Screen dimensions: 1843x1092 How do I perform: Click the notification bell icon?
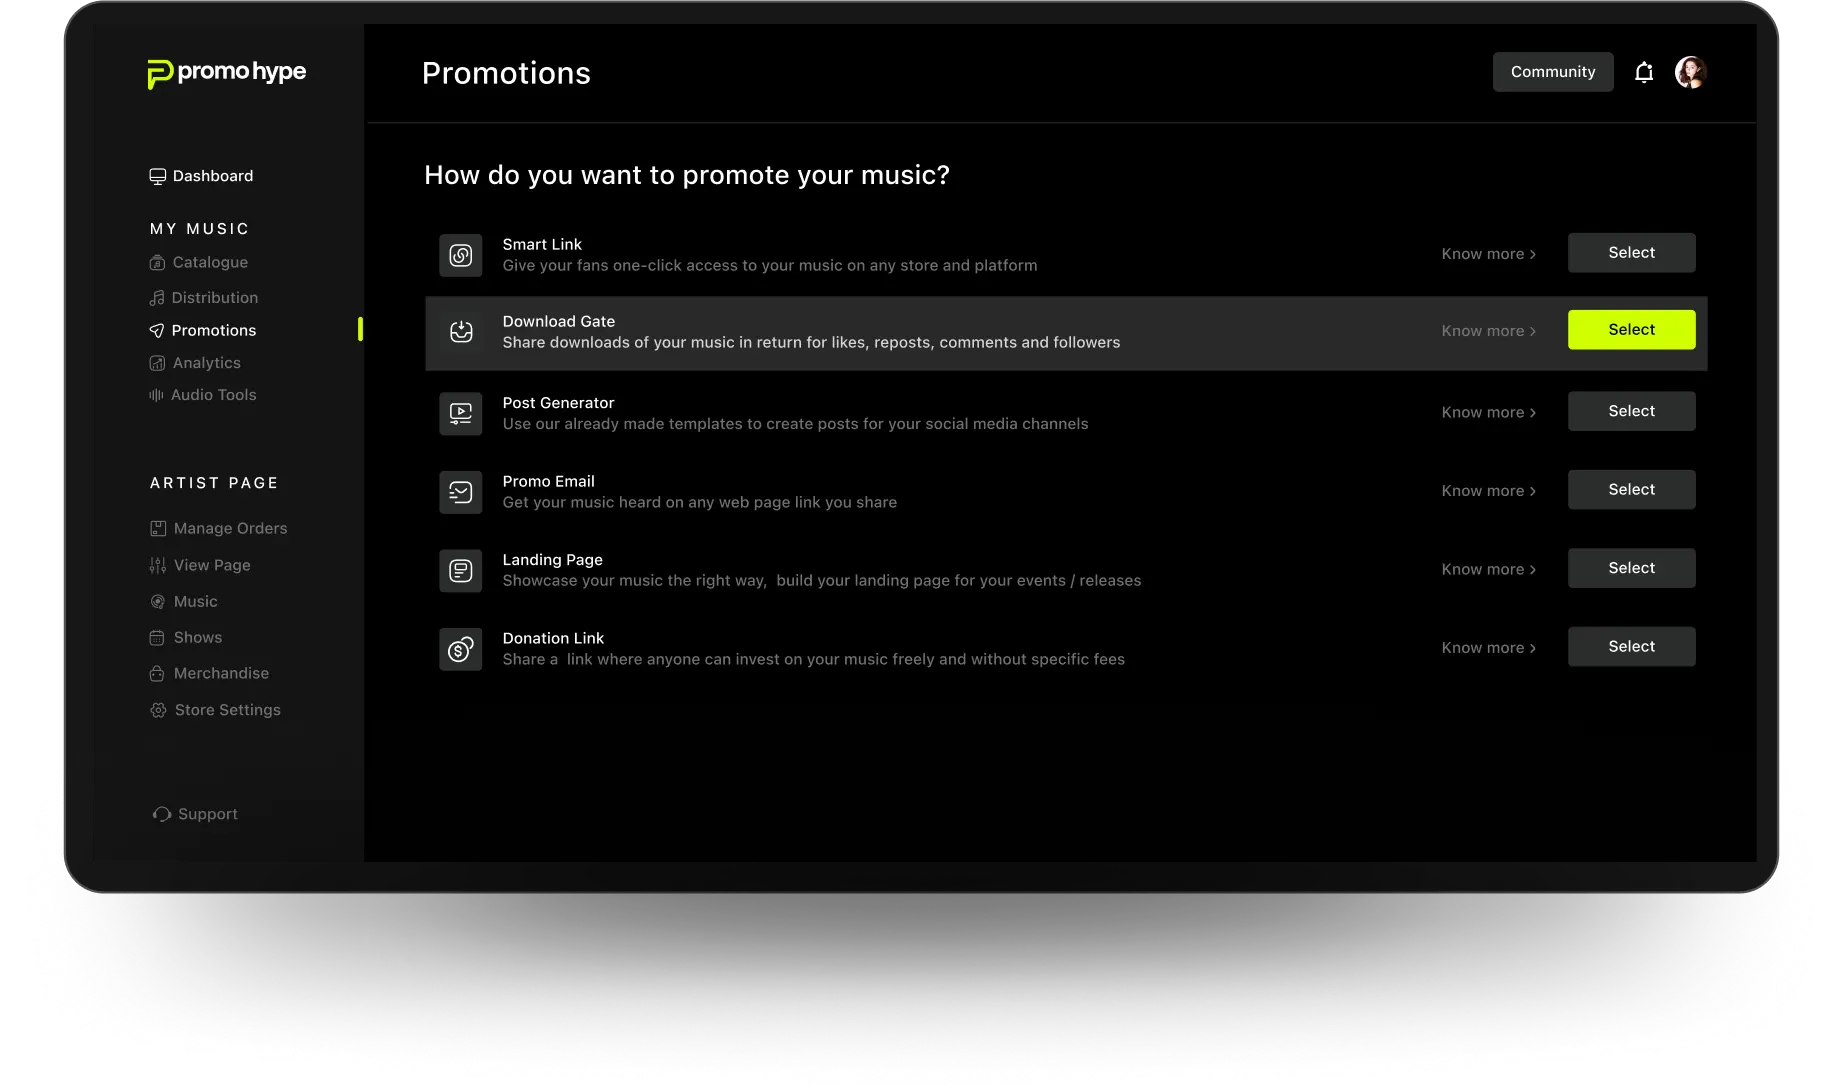1644,72
